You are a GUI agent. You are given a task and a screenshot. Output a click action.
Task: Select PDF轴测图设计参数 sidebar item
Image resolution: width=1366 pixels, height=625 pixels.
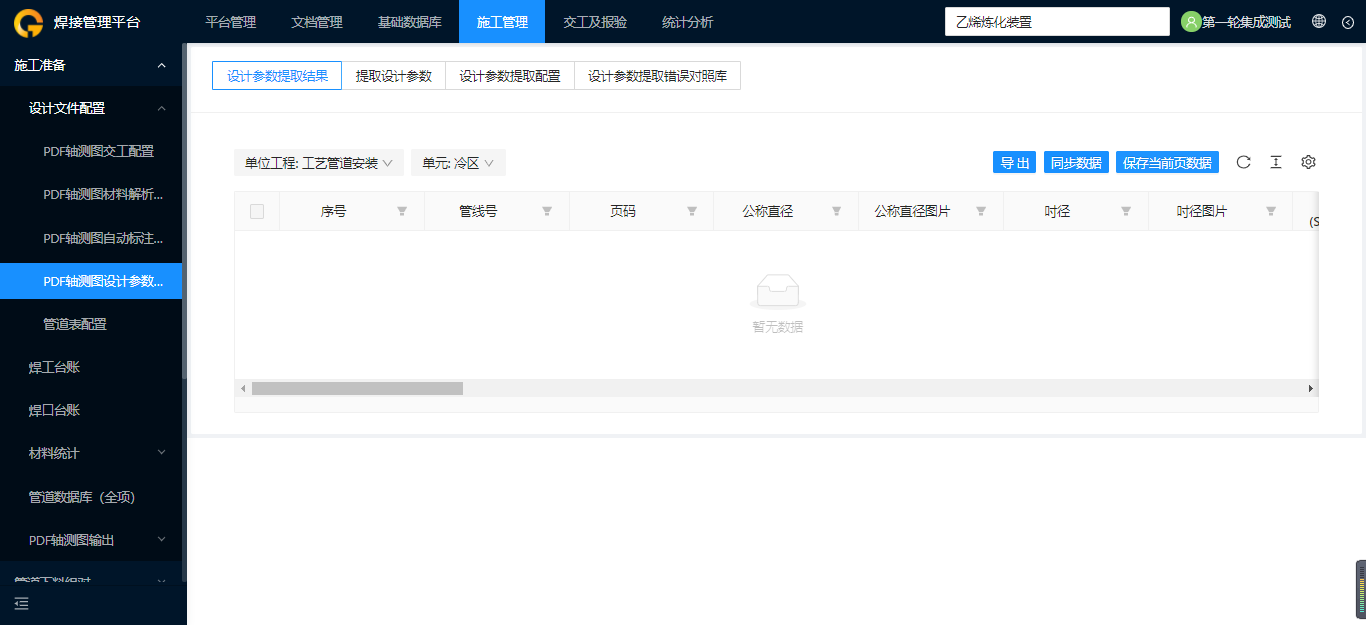click(91, 281)
